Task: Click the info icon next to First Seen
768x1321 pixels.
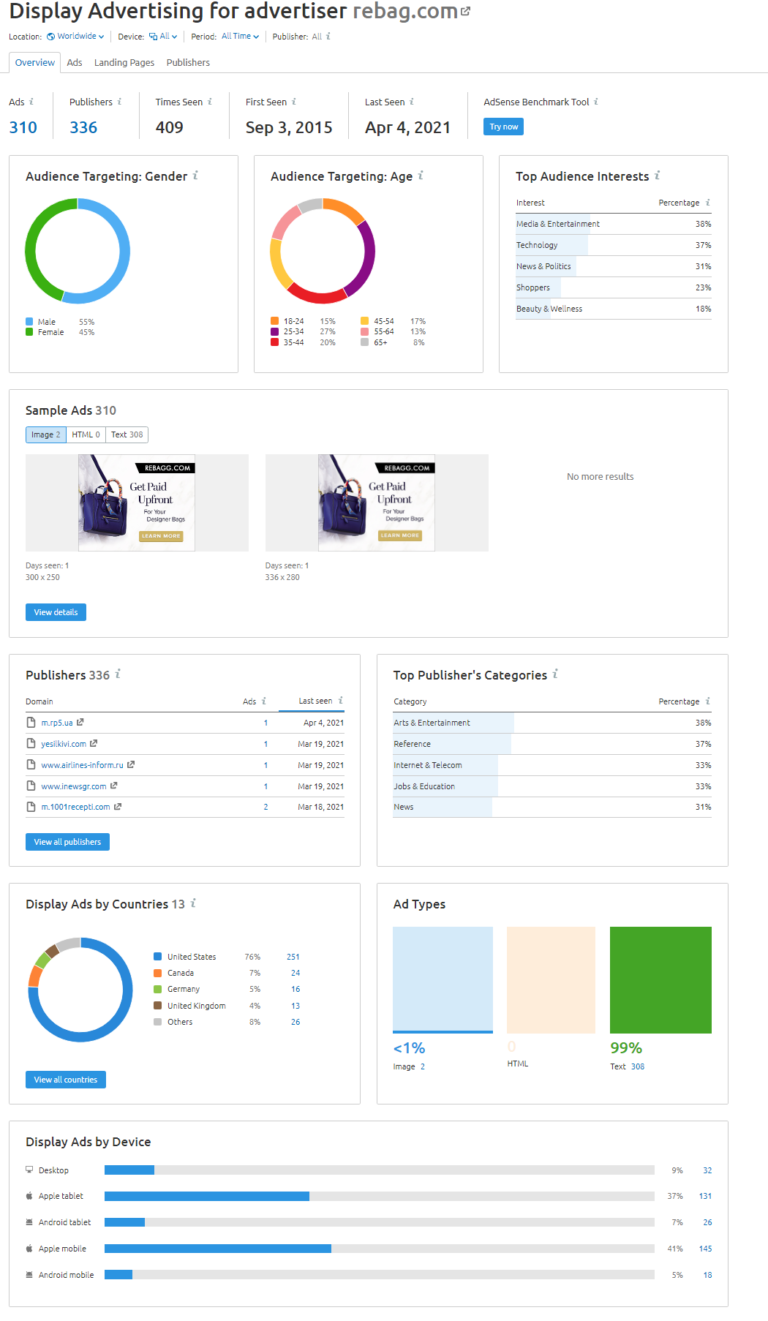Action: click(x=294, y=102)
